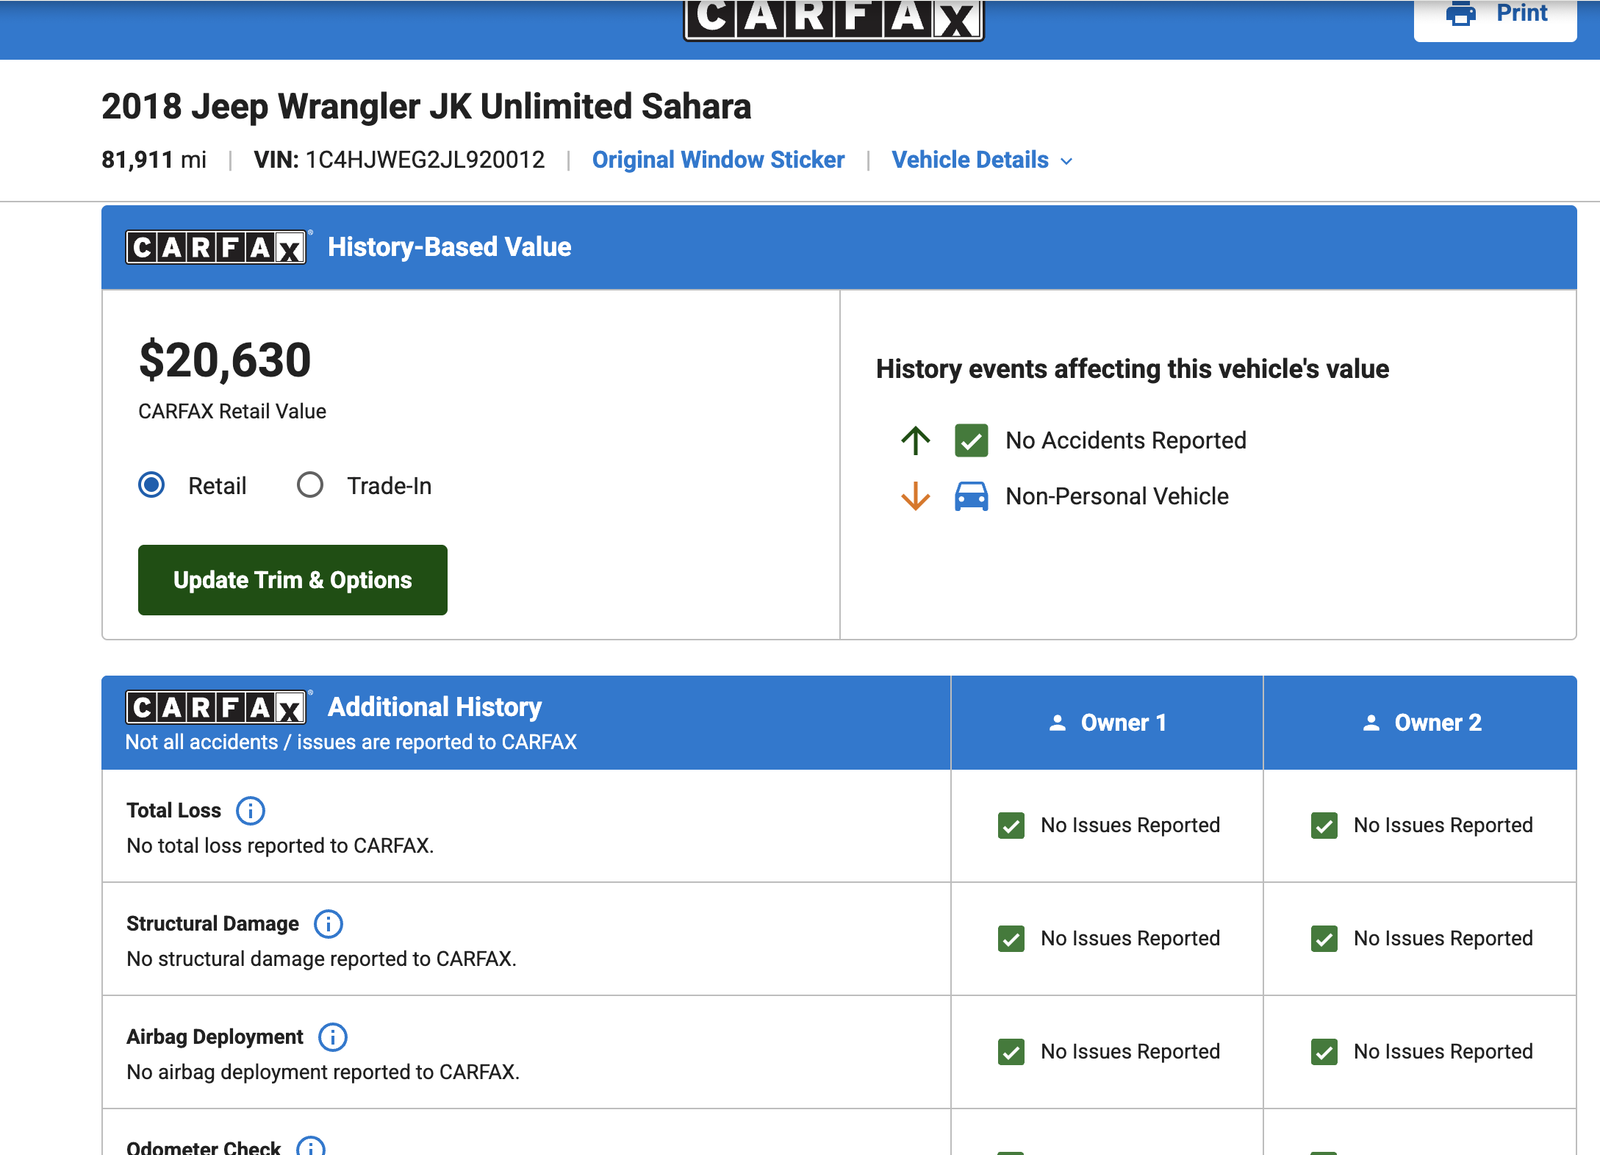
Task: Click the CARFAX logo in the top banner
Action: tap(834, 19)
